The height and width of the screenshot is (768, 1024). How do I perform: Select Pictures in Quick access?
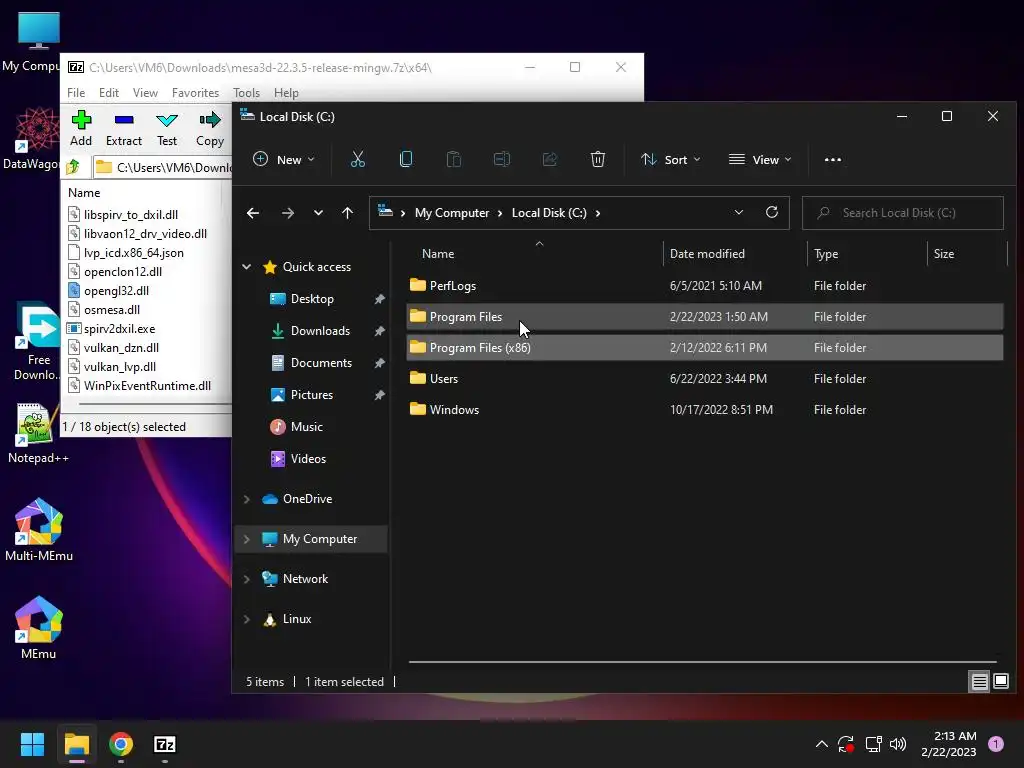pos(312,395)
